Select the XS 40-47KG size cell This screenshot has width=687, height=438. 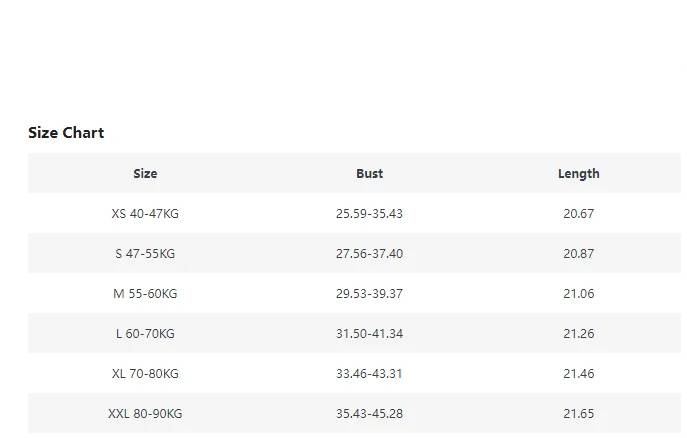[145, 213]
